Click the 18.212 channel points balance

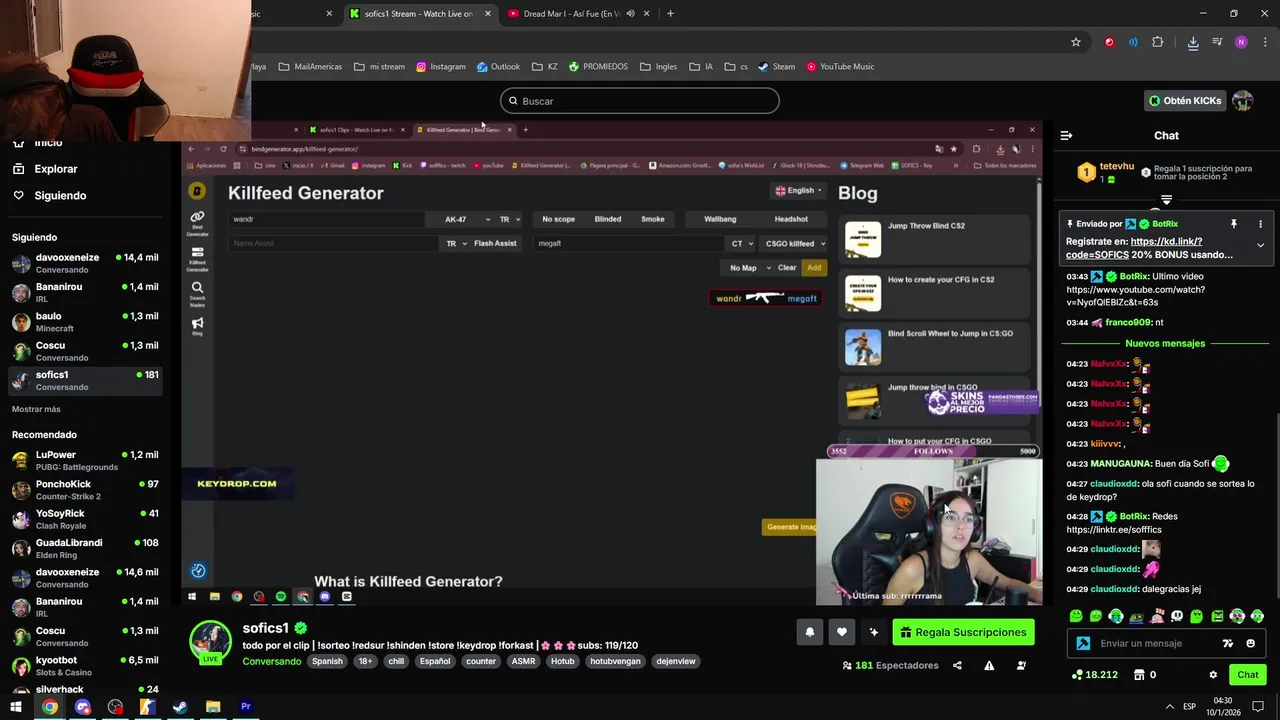(1094, 675)
